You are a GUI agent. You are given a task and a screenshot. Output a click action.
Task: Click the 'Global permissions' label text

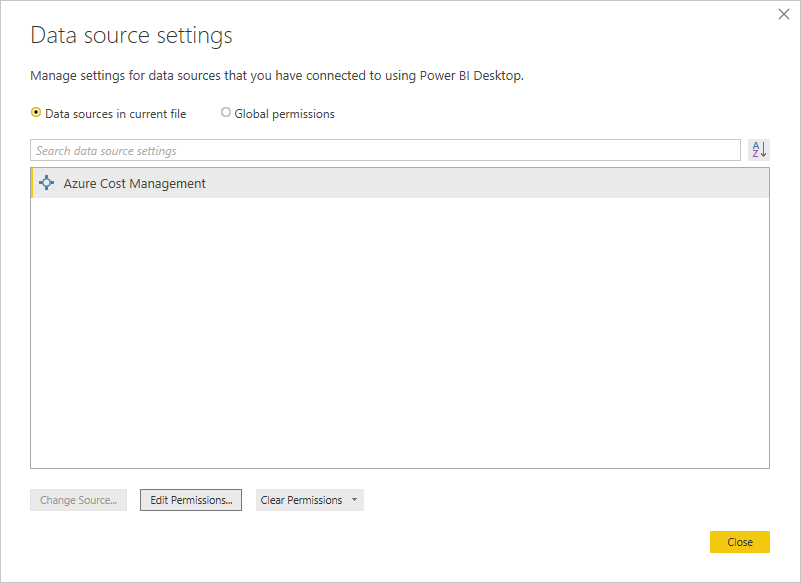click(284, 114)
